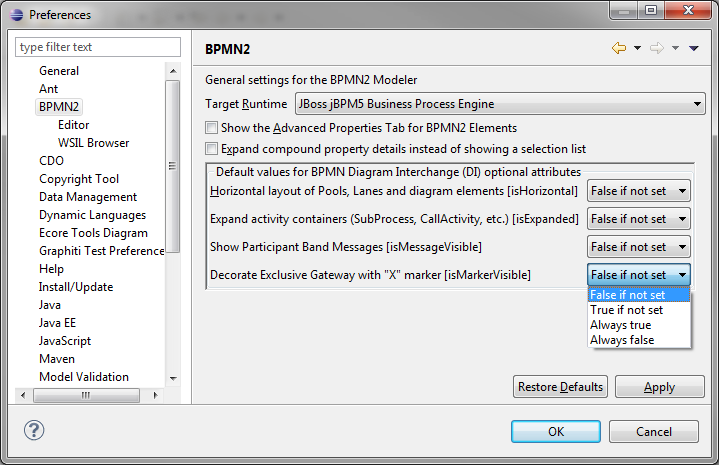
Task: Select Maven in preferences tree
Action: click(x=57, y=359)
